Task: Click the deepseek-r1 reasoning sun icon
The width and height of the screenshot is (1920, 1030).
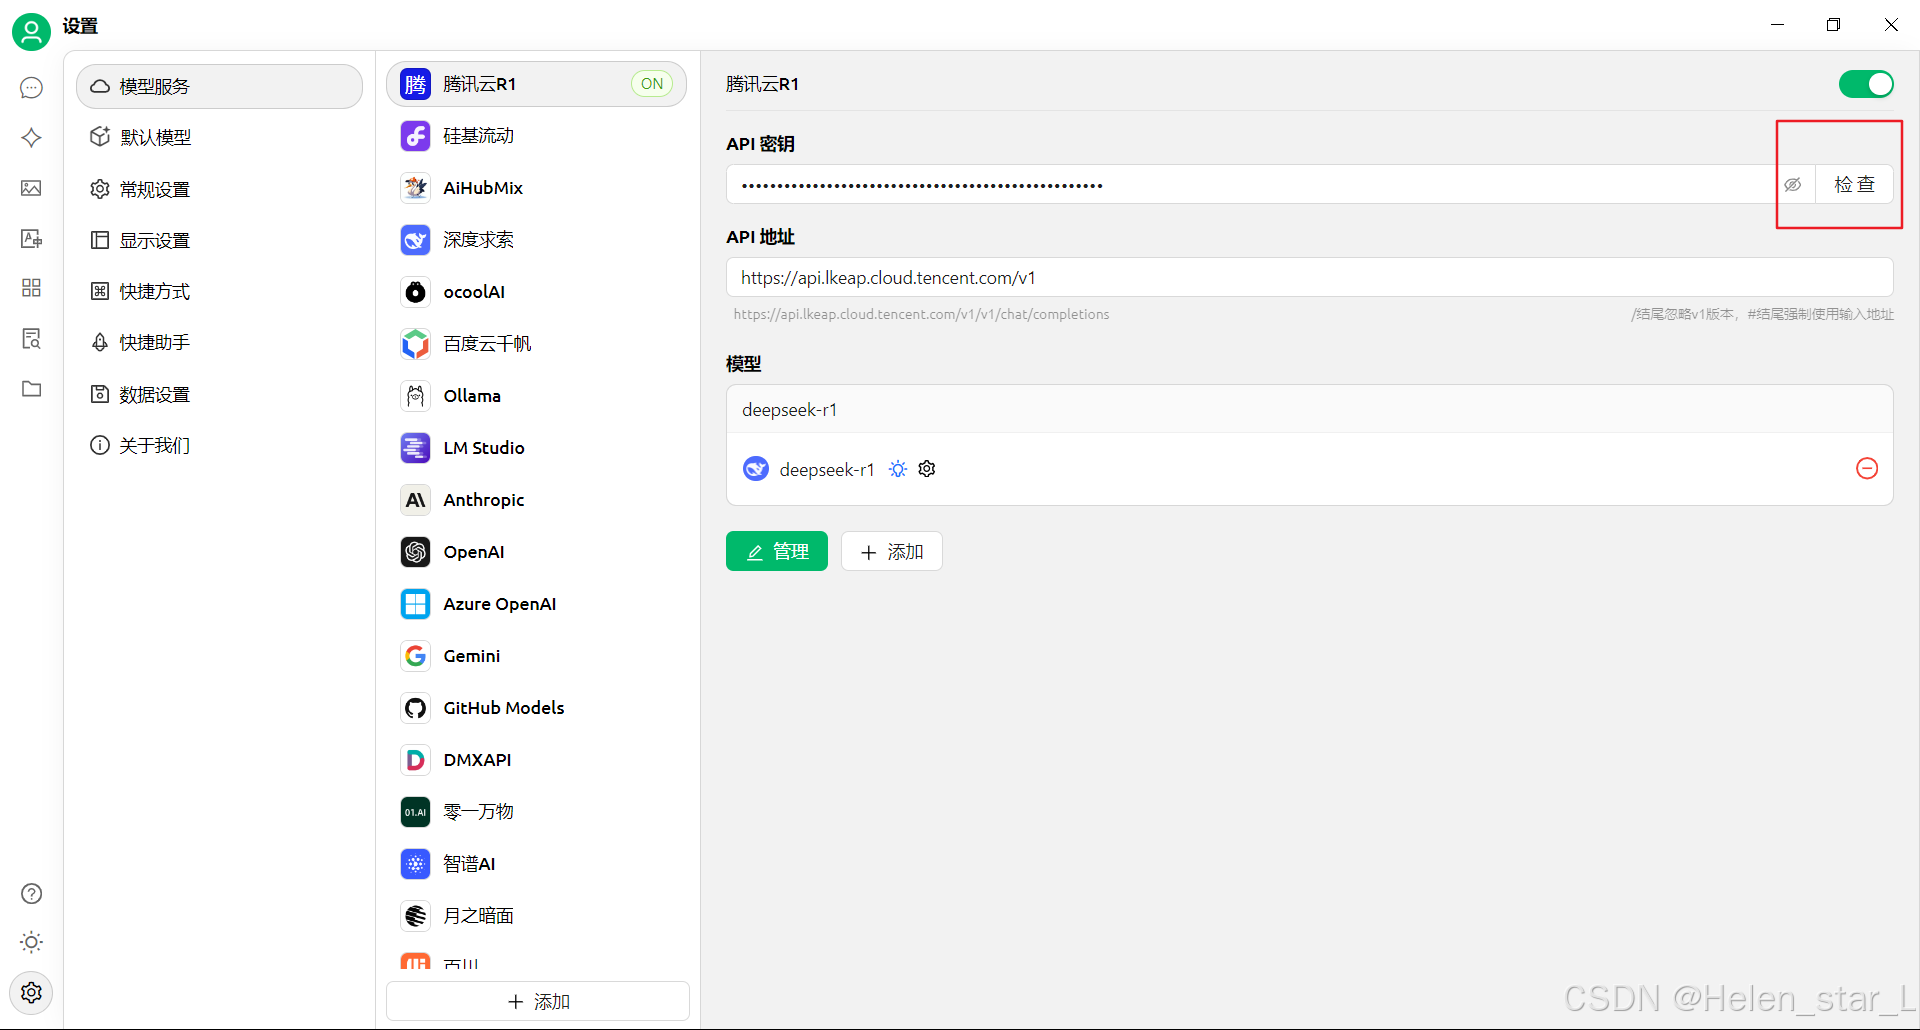Action: point(898,469)
